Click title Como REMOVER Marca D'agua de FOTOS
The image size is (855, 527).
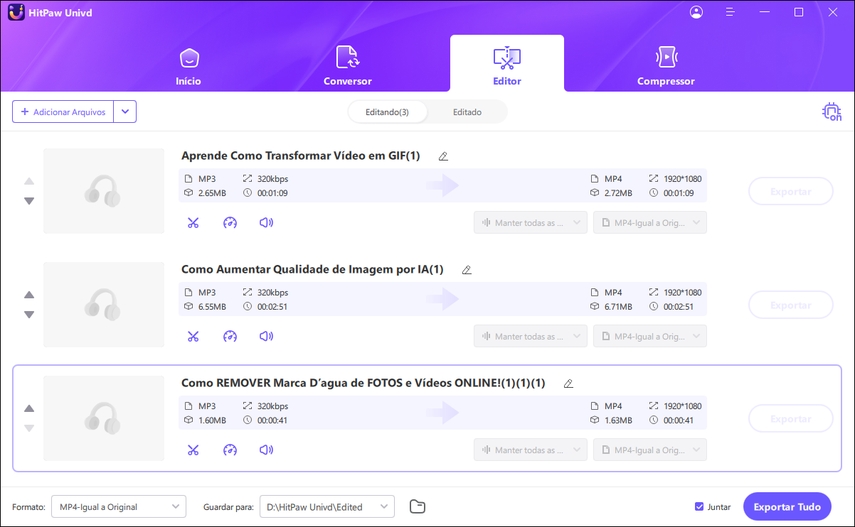363,383
